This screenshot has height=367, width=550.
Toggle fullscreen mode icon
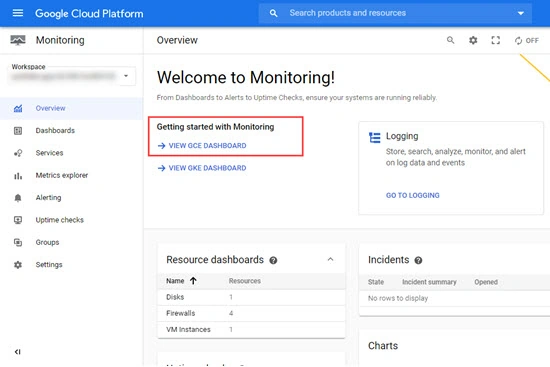pyautogui.click(x=496, y=40)
